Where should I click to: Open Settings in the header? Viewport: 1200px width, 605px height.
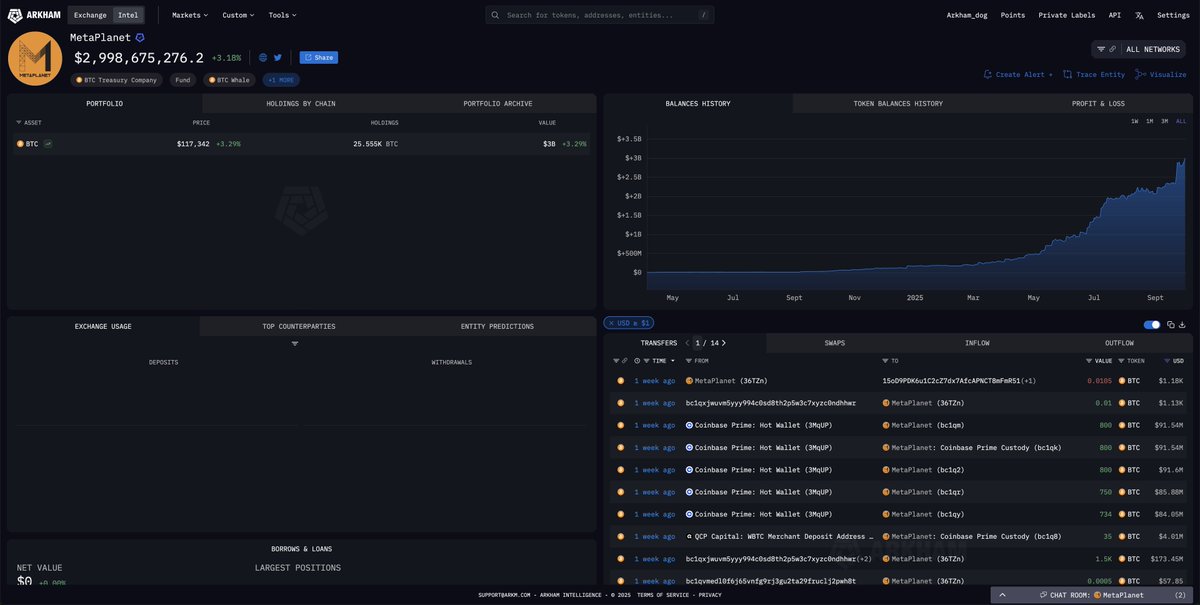click(x=1173, y=16)
